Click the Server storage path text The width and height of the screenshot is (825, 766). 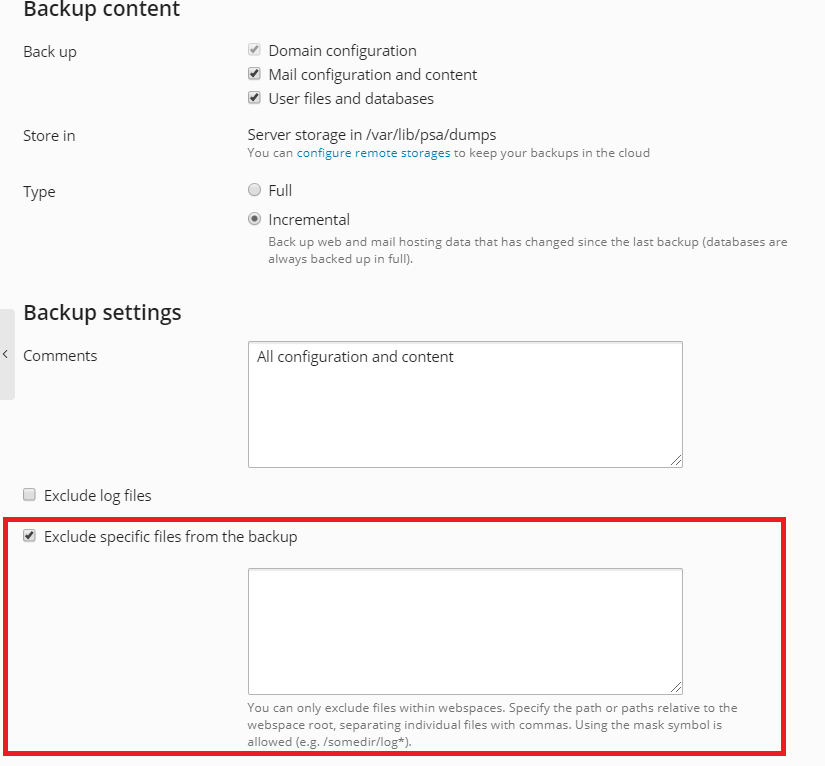(x=372, y=134)
